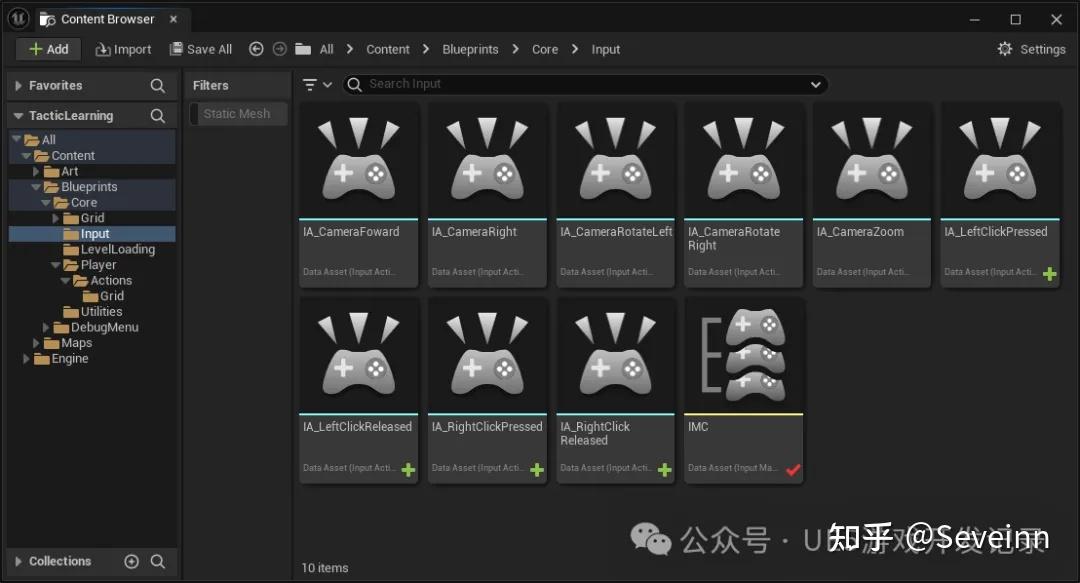1080x583 pixels.
Task: Click Save All button
Action: tap(200, 49)
